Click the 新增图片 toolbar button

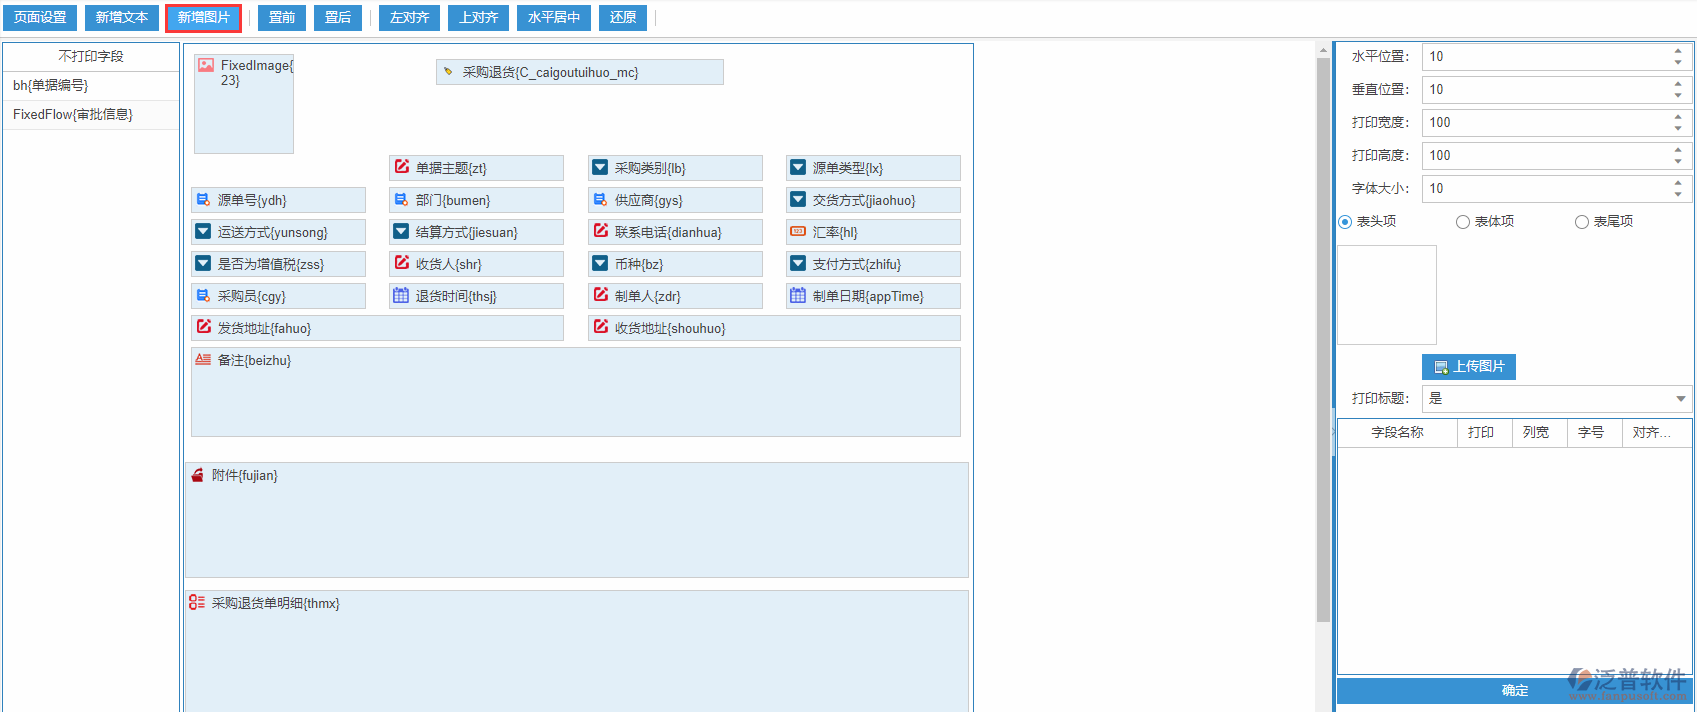pyautogui.click(x=203, y=18)
